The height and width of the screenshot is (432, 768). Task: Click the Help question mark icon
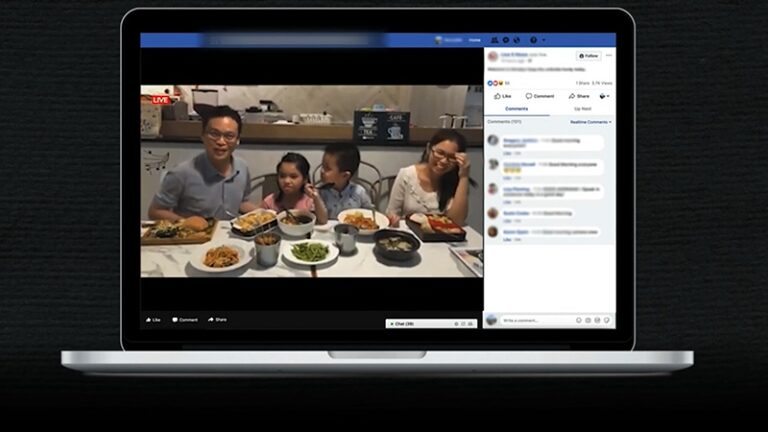click(x=533, y=40)
